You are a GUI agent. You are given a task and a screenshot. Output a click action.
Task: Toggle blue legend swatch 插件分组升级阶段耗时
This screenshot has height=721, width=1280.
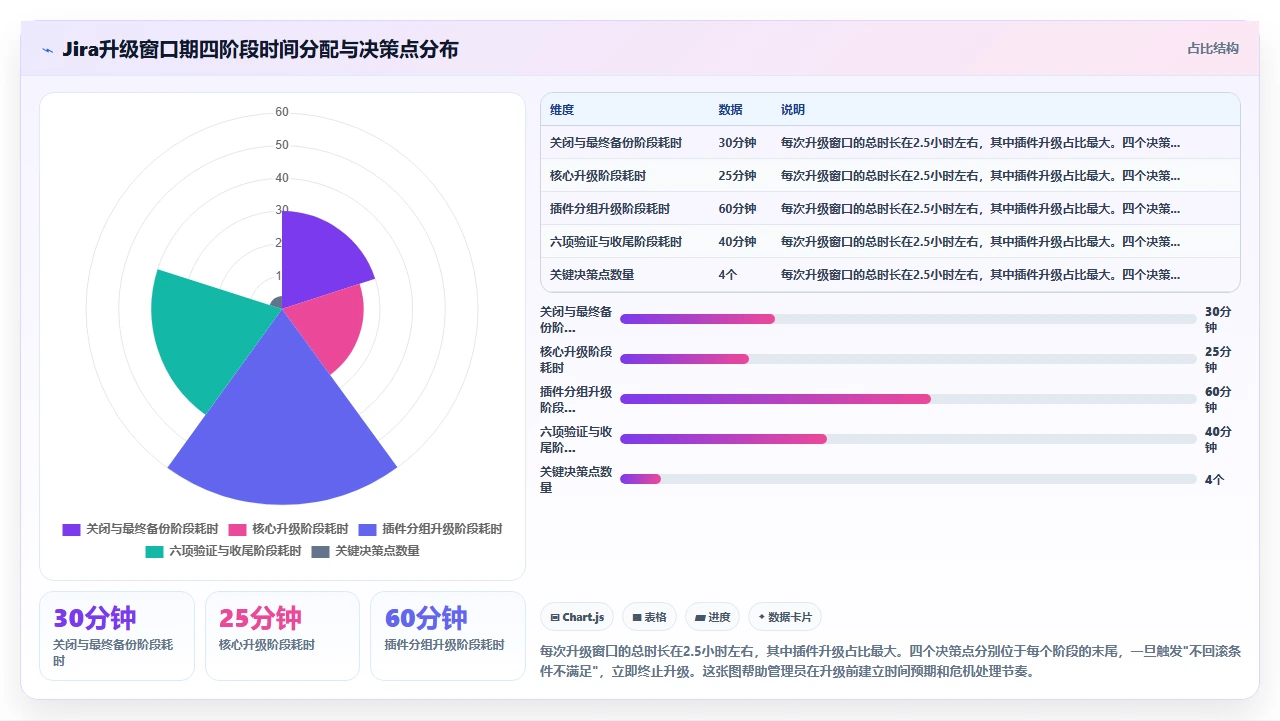click(x=367, y=529)
